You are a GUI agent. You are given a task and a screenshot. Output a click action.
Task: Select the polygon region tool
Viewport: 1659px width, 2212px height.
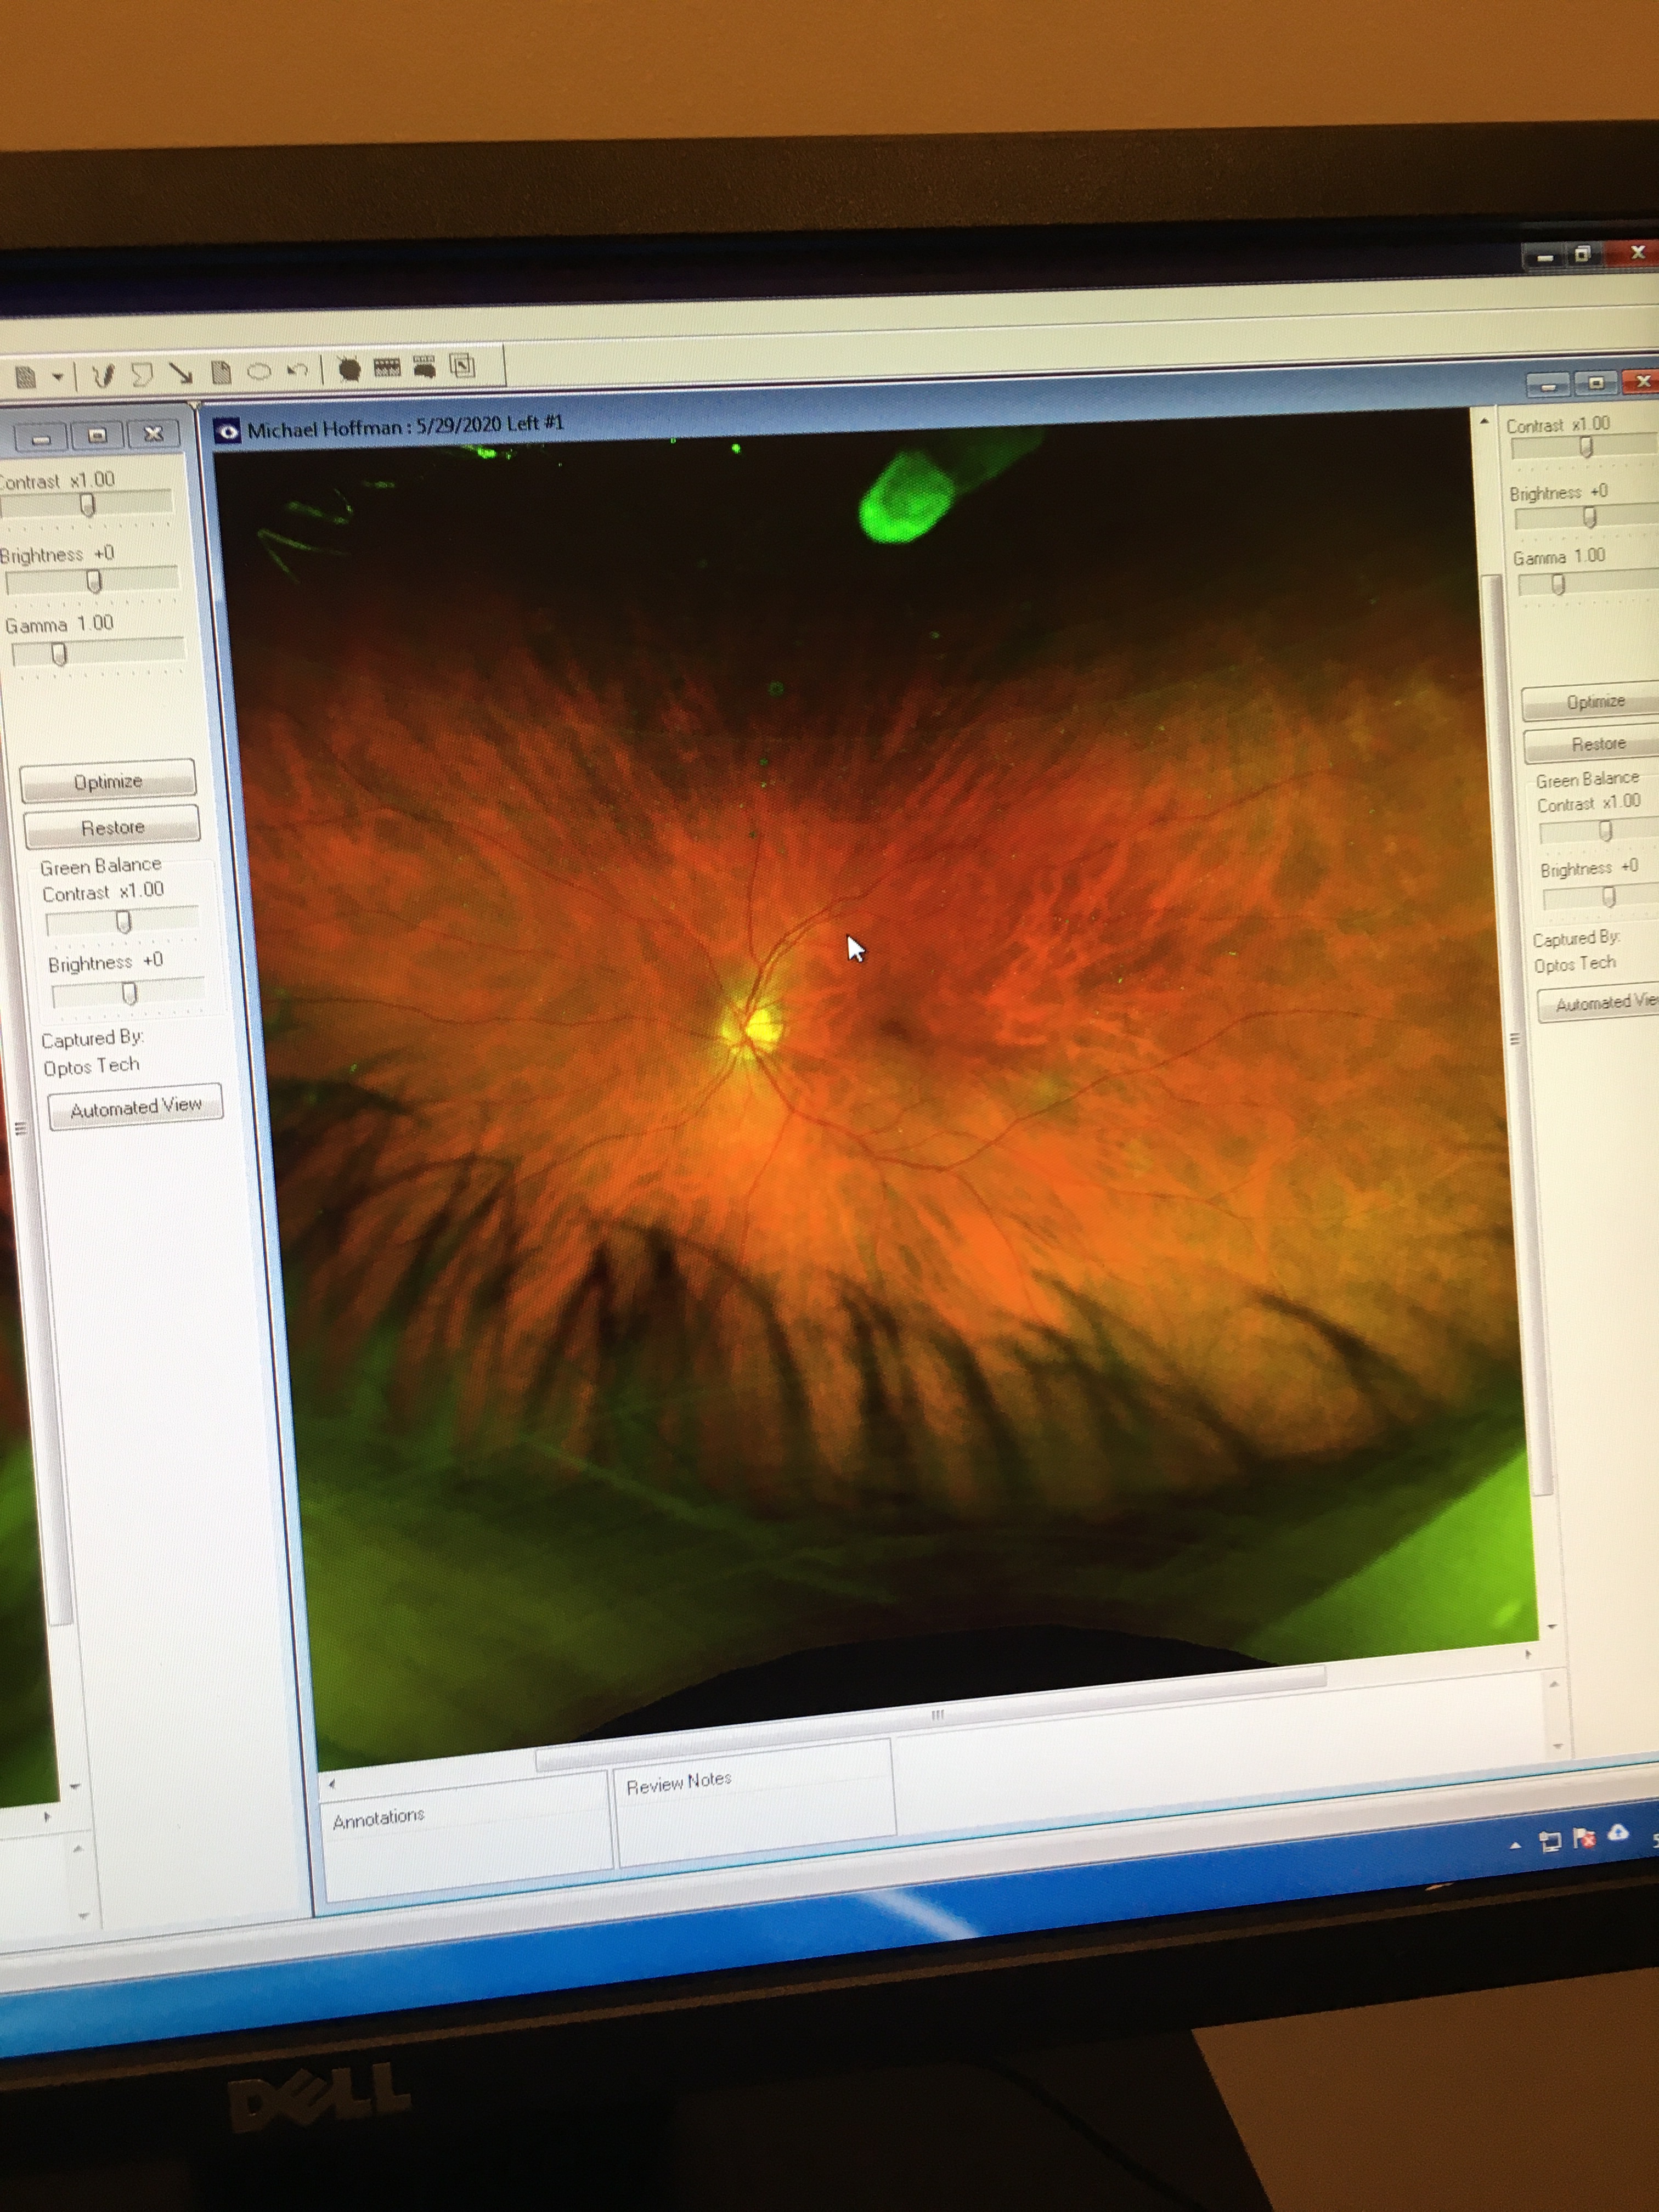click(x=142, y=374)
